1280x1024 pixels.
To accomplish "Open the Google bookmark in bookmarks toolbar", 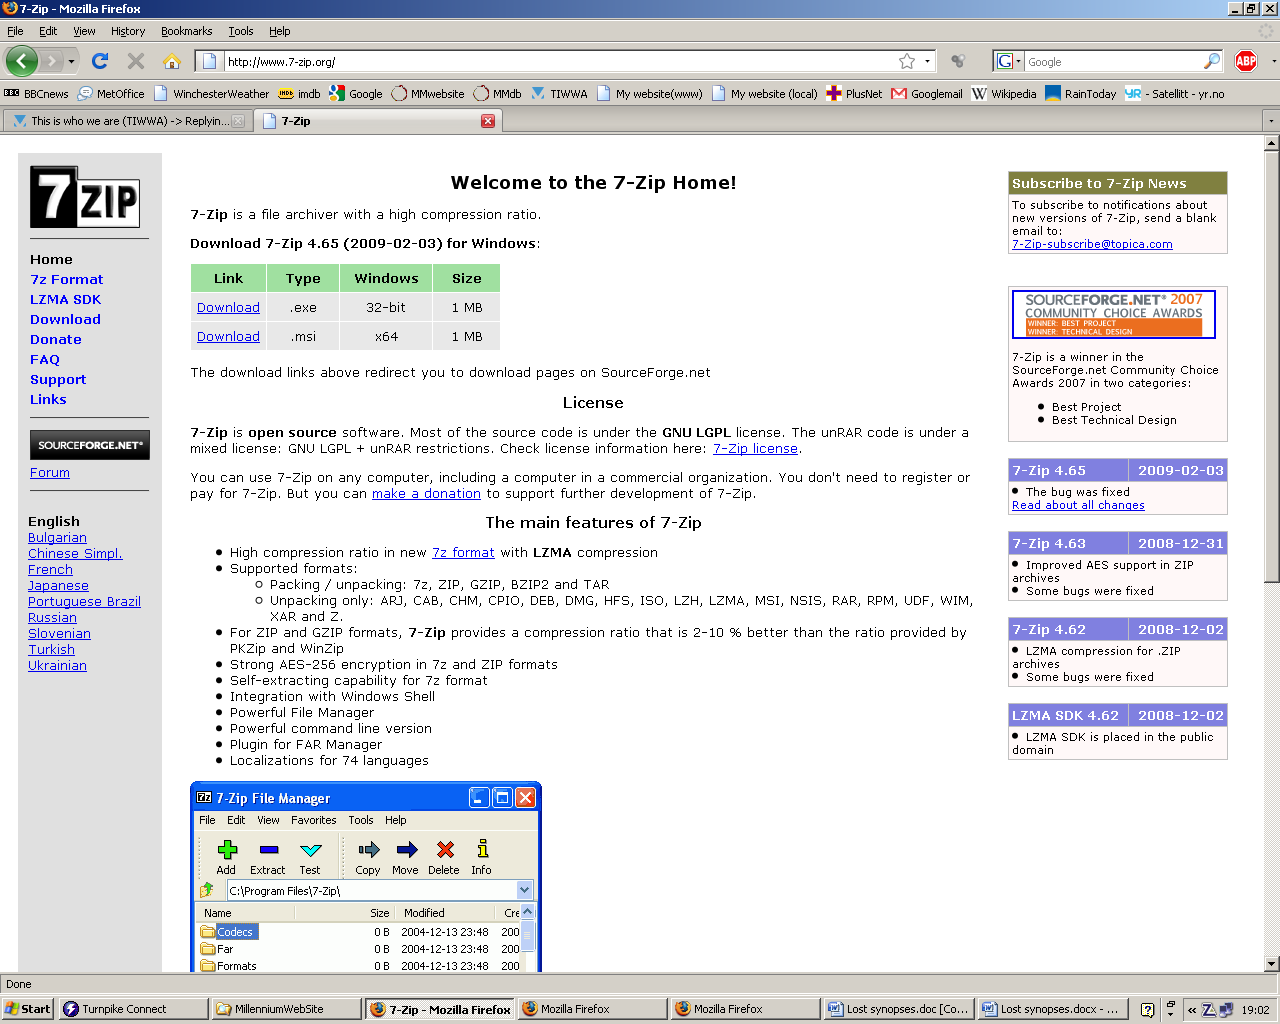I will [356, 94].
